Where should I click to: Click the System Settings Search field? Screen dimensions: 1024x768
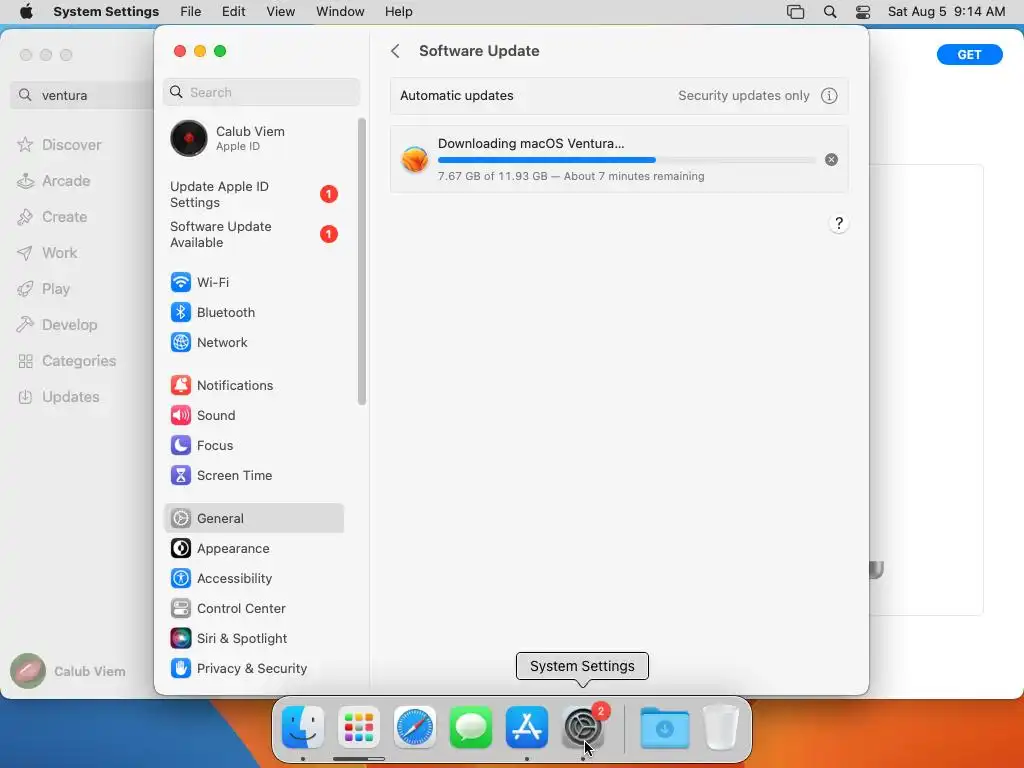(x=261, y=92)
